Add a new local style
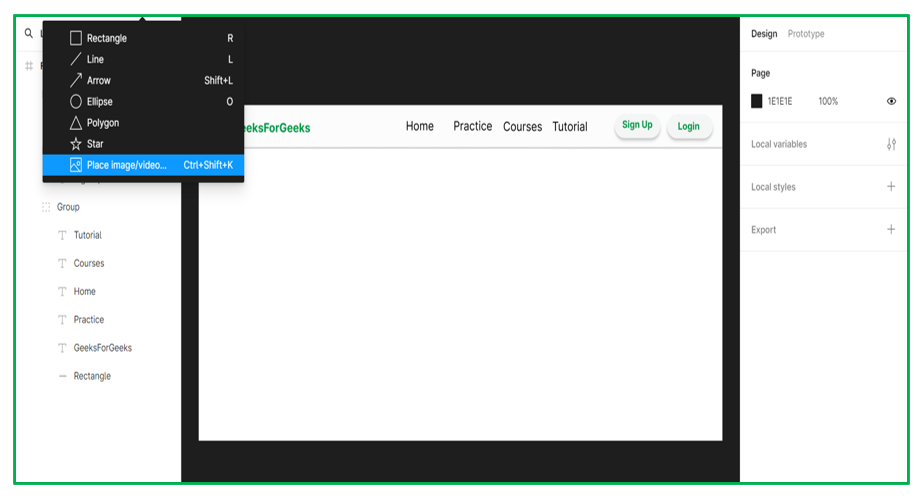 tap(891, 187)
